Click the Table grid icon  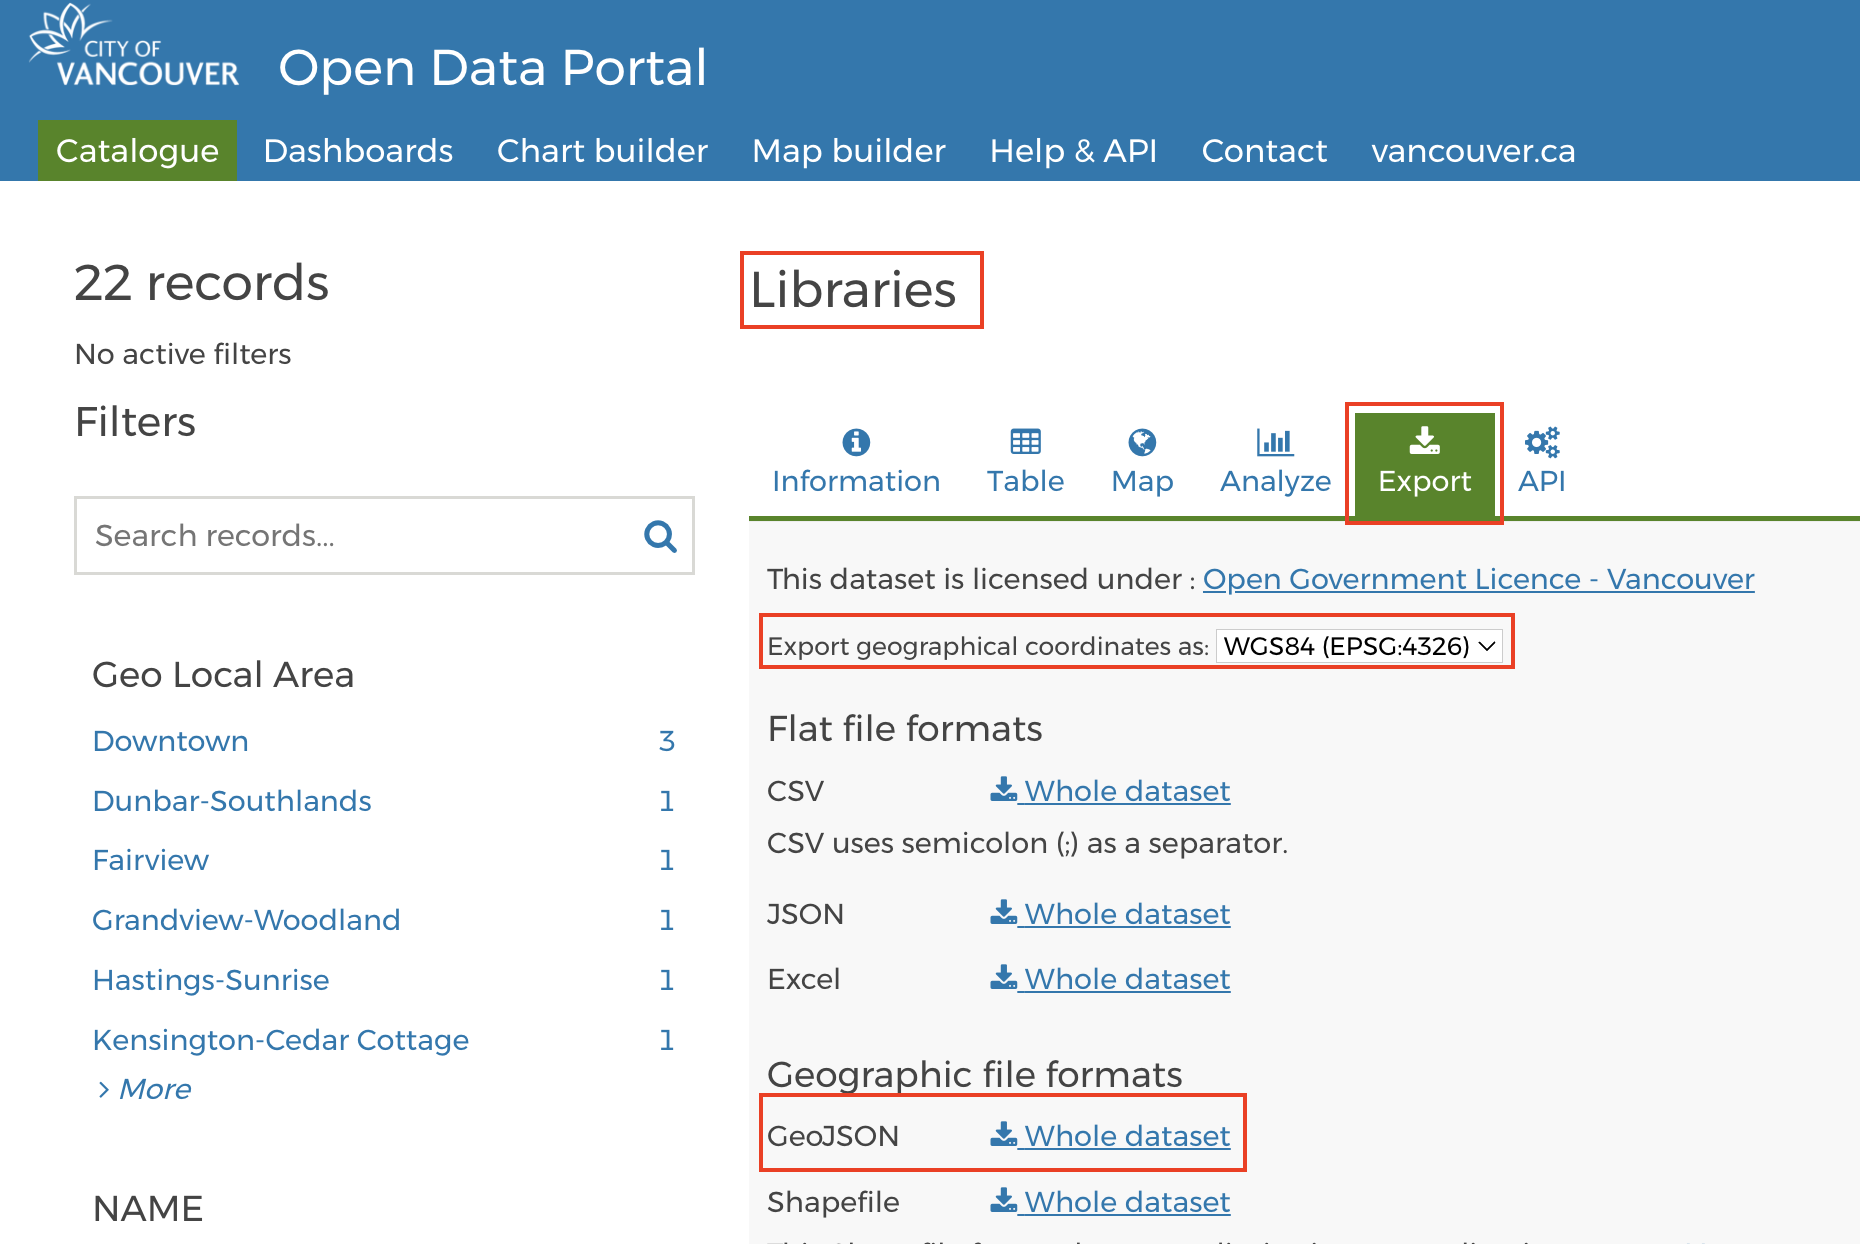pyautogui.click(x=1025, y=441)
